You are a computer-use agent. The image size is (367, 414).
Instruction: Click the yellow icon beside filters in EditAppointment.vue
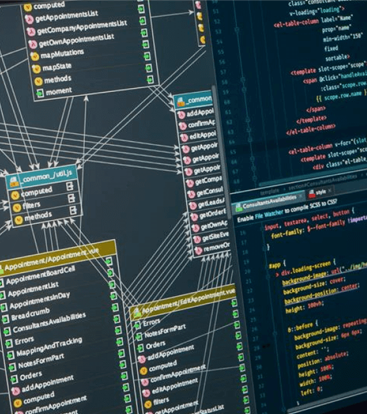click(x=148, y=404)
